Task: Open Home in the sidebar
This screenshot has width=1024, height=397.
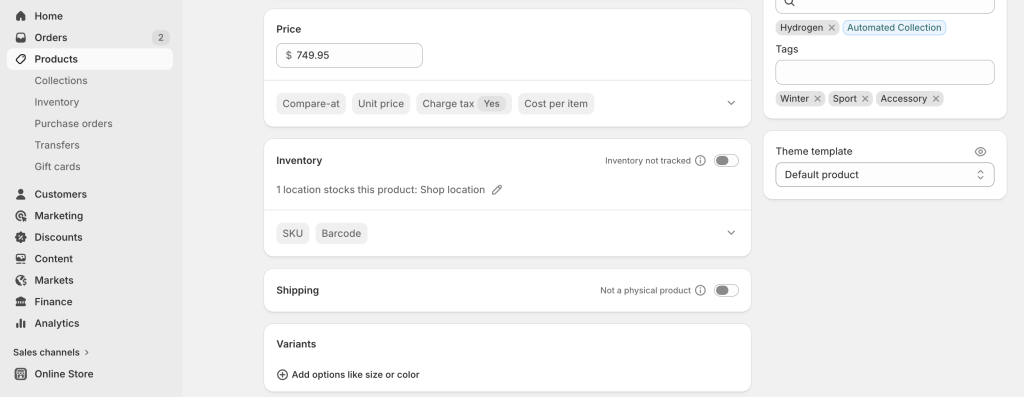Action: pyautogui.click(x=90, y=16)
